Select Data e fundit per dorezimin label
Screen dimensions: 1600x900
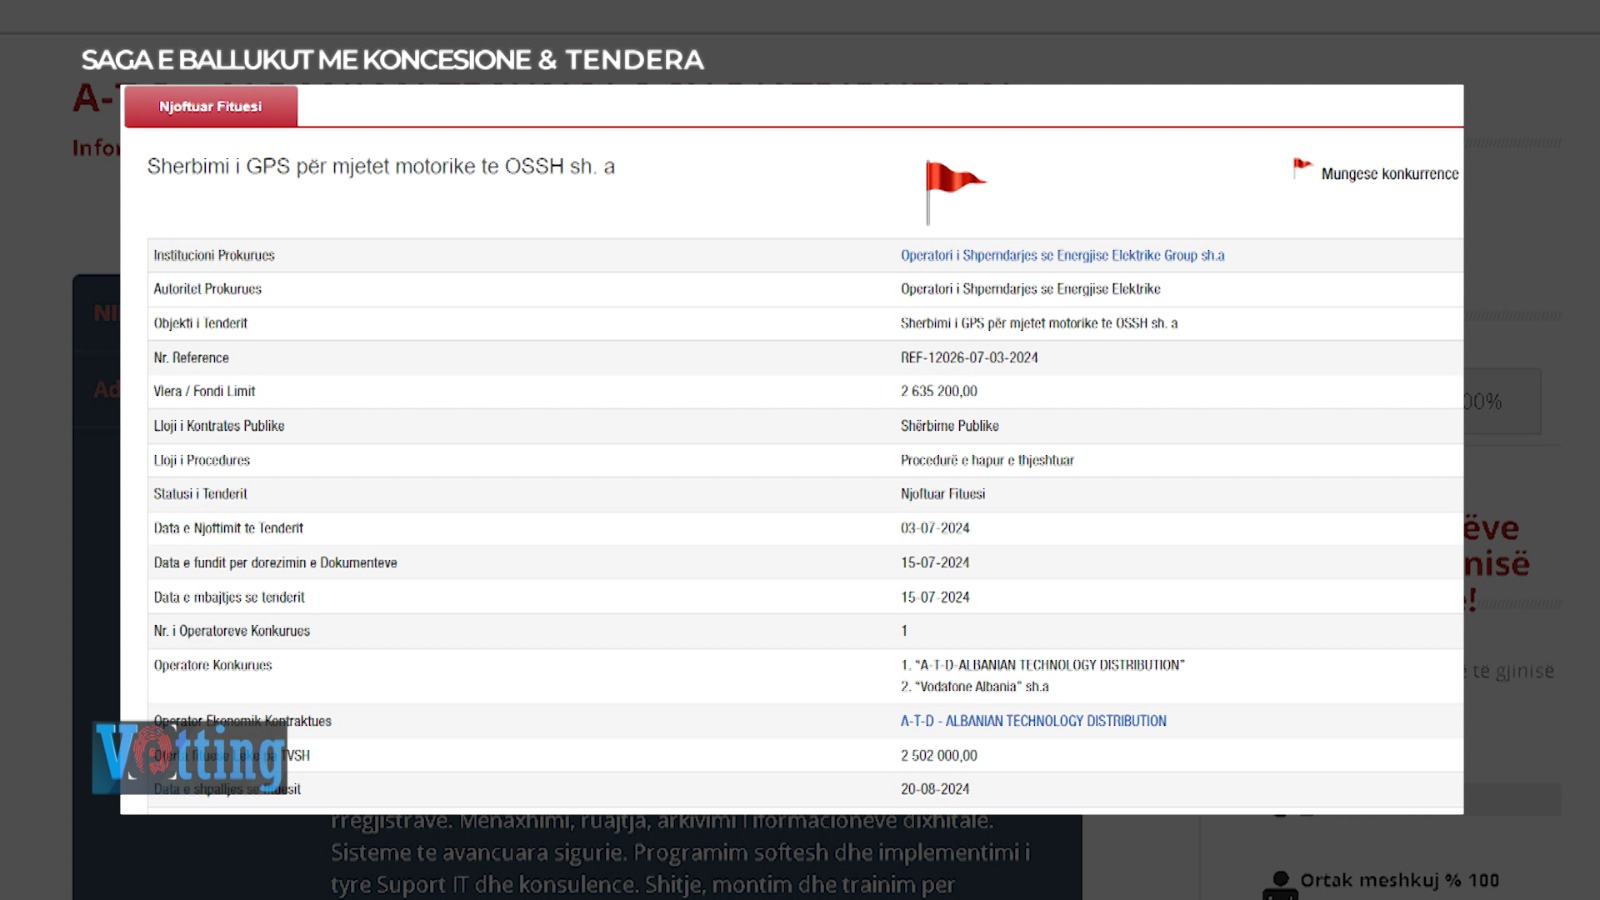275,563
